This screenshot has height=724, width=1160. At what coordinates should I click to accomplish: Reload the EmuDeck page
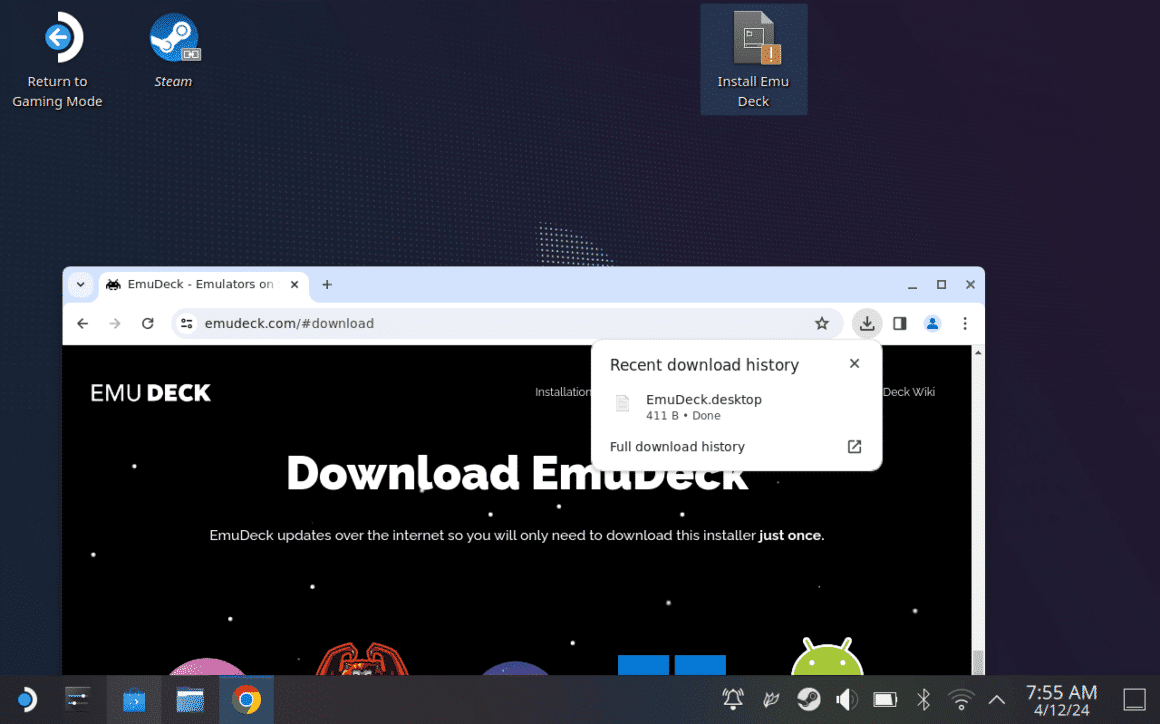point(148,323)
